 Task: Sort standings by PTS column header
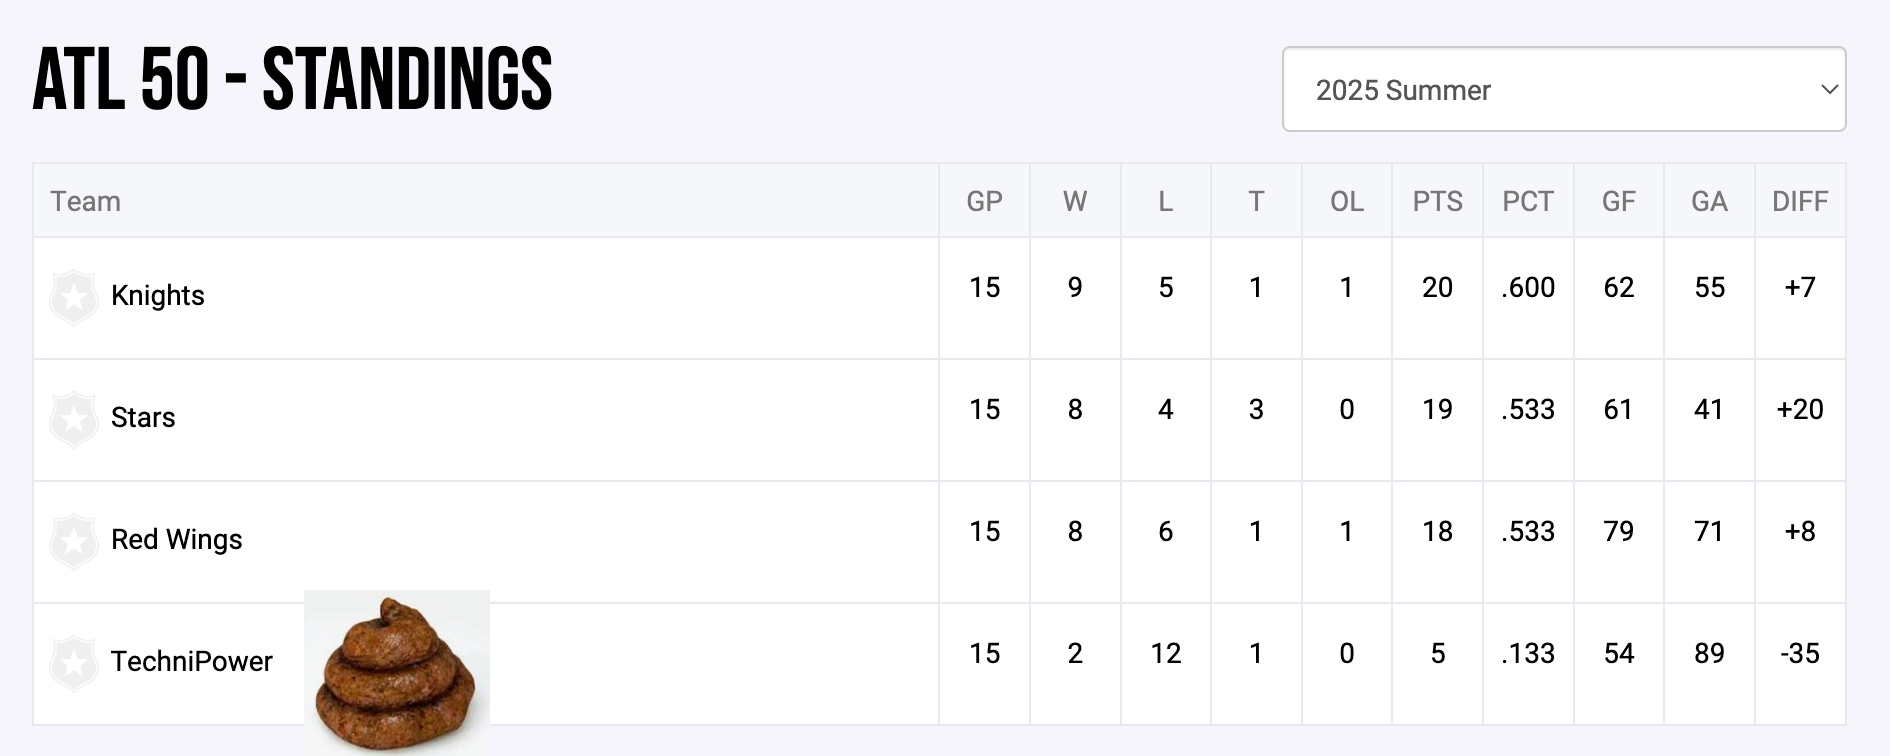[1437, 202]
